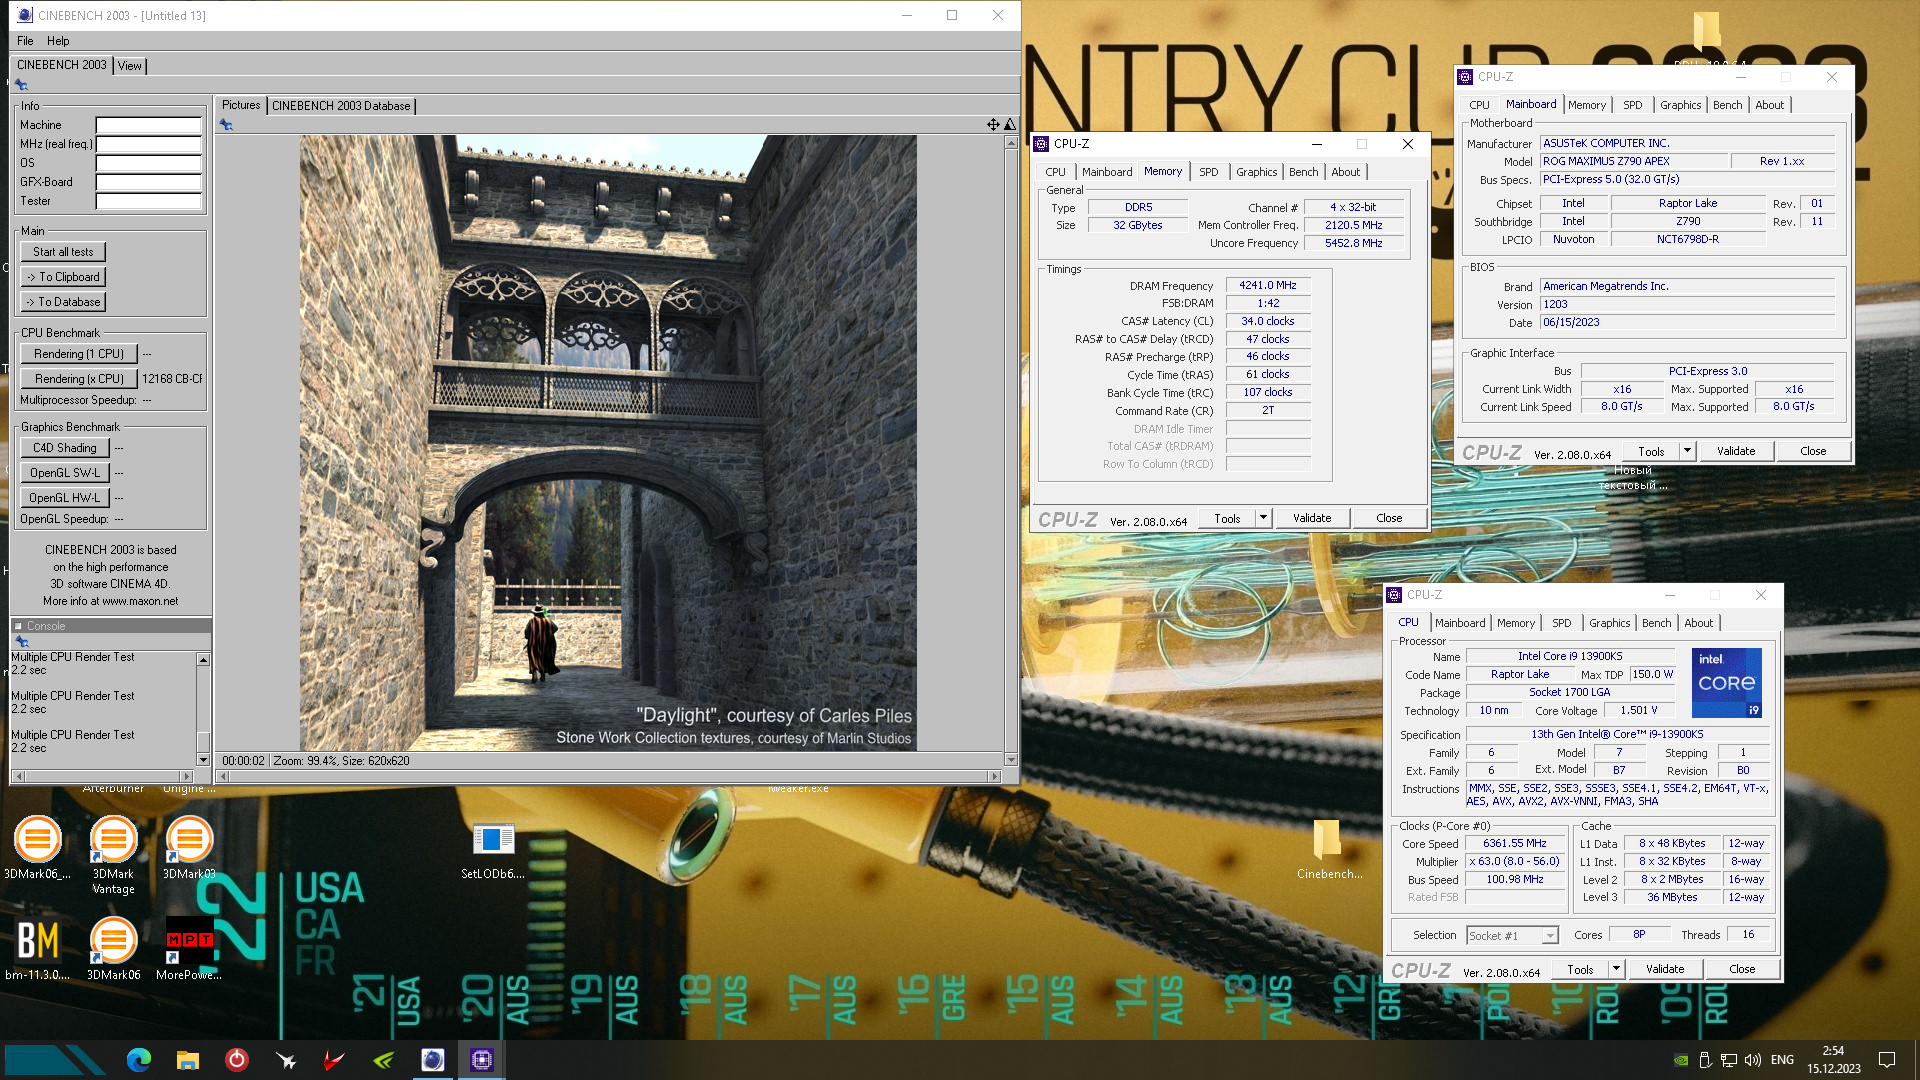Open Graphics tab in Mainboard CPU-Z window

pos(1680,105)
